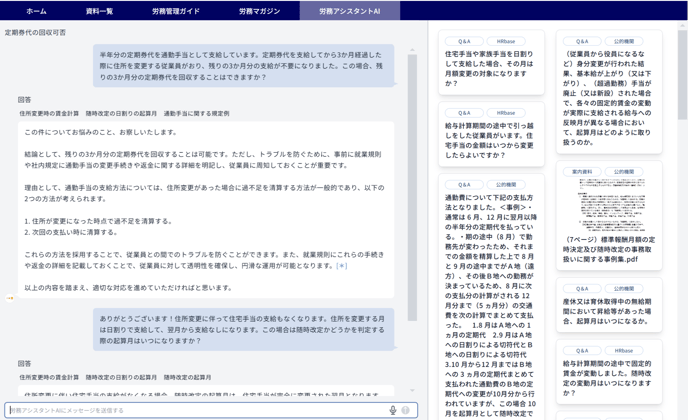Click closing line 以上の内容を踏まえ

[128, 288]
